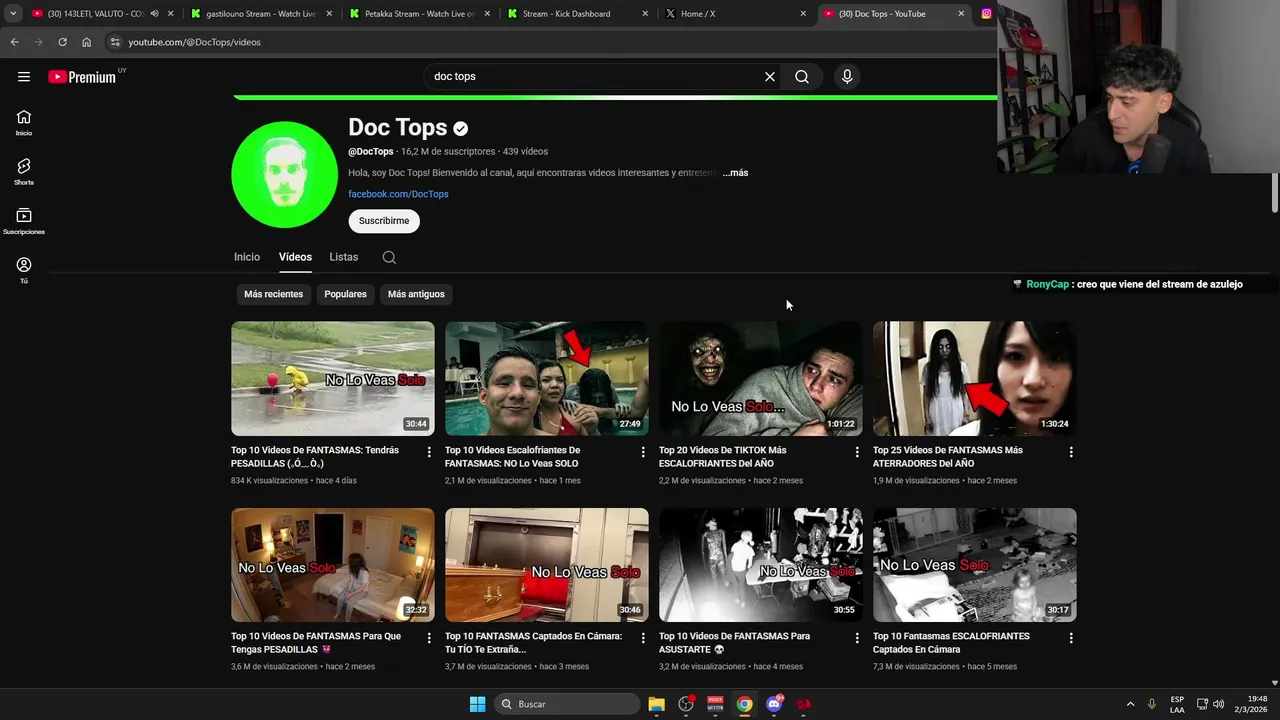The width and height of the screenshot is (1280, 720).
Task: Open the 1:30:24 ghost girl thumbnail
Action: [975, 378]
